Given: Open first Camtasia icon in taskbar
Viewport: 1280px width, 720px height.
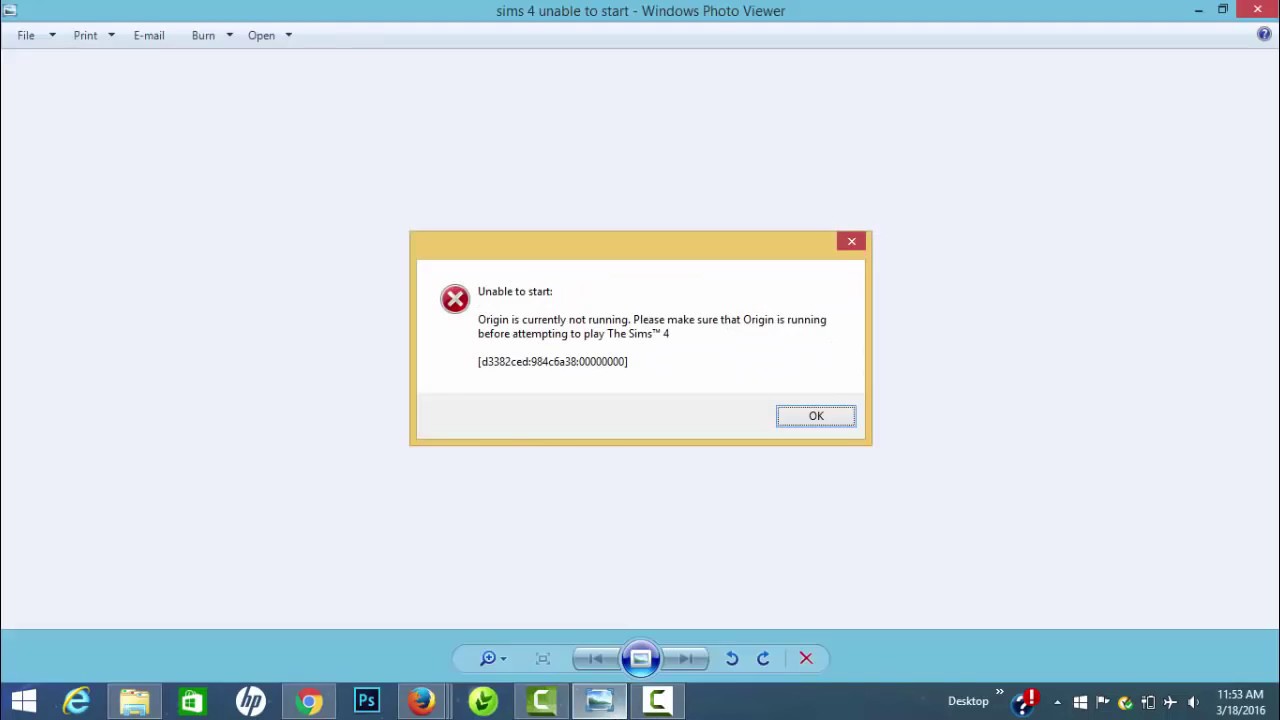Looking at the screenshot, I should pyautogui.click(x=542, y=702).
